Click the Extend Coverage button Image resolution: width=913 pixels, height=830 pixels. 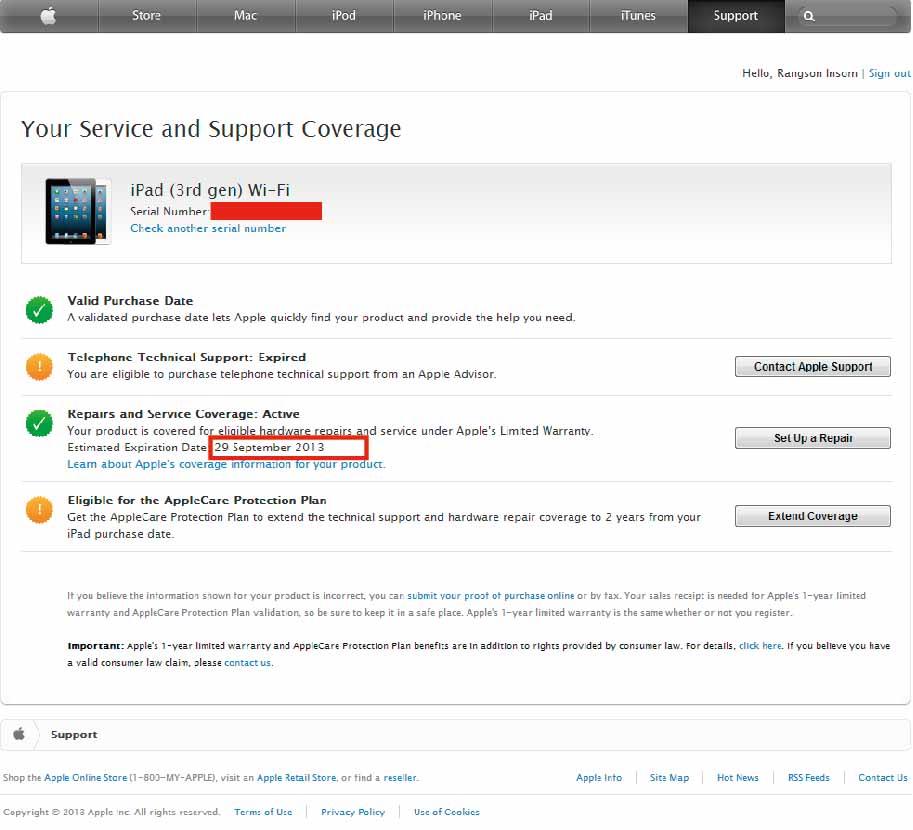[x=813, y=516]
